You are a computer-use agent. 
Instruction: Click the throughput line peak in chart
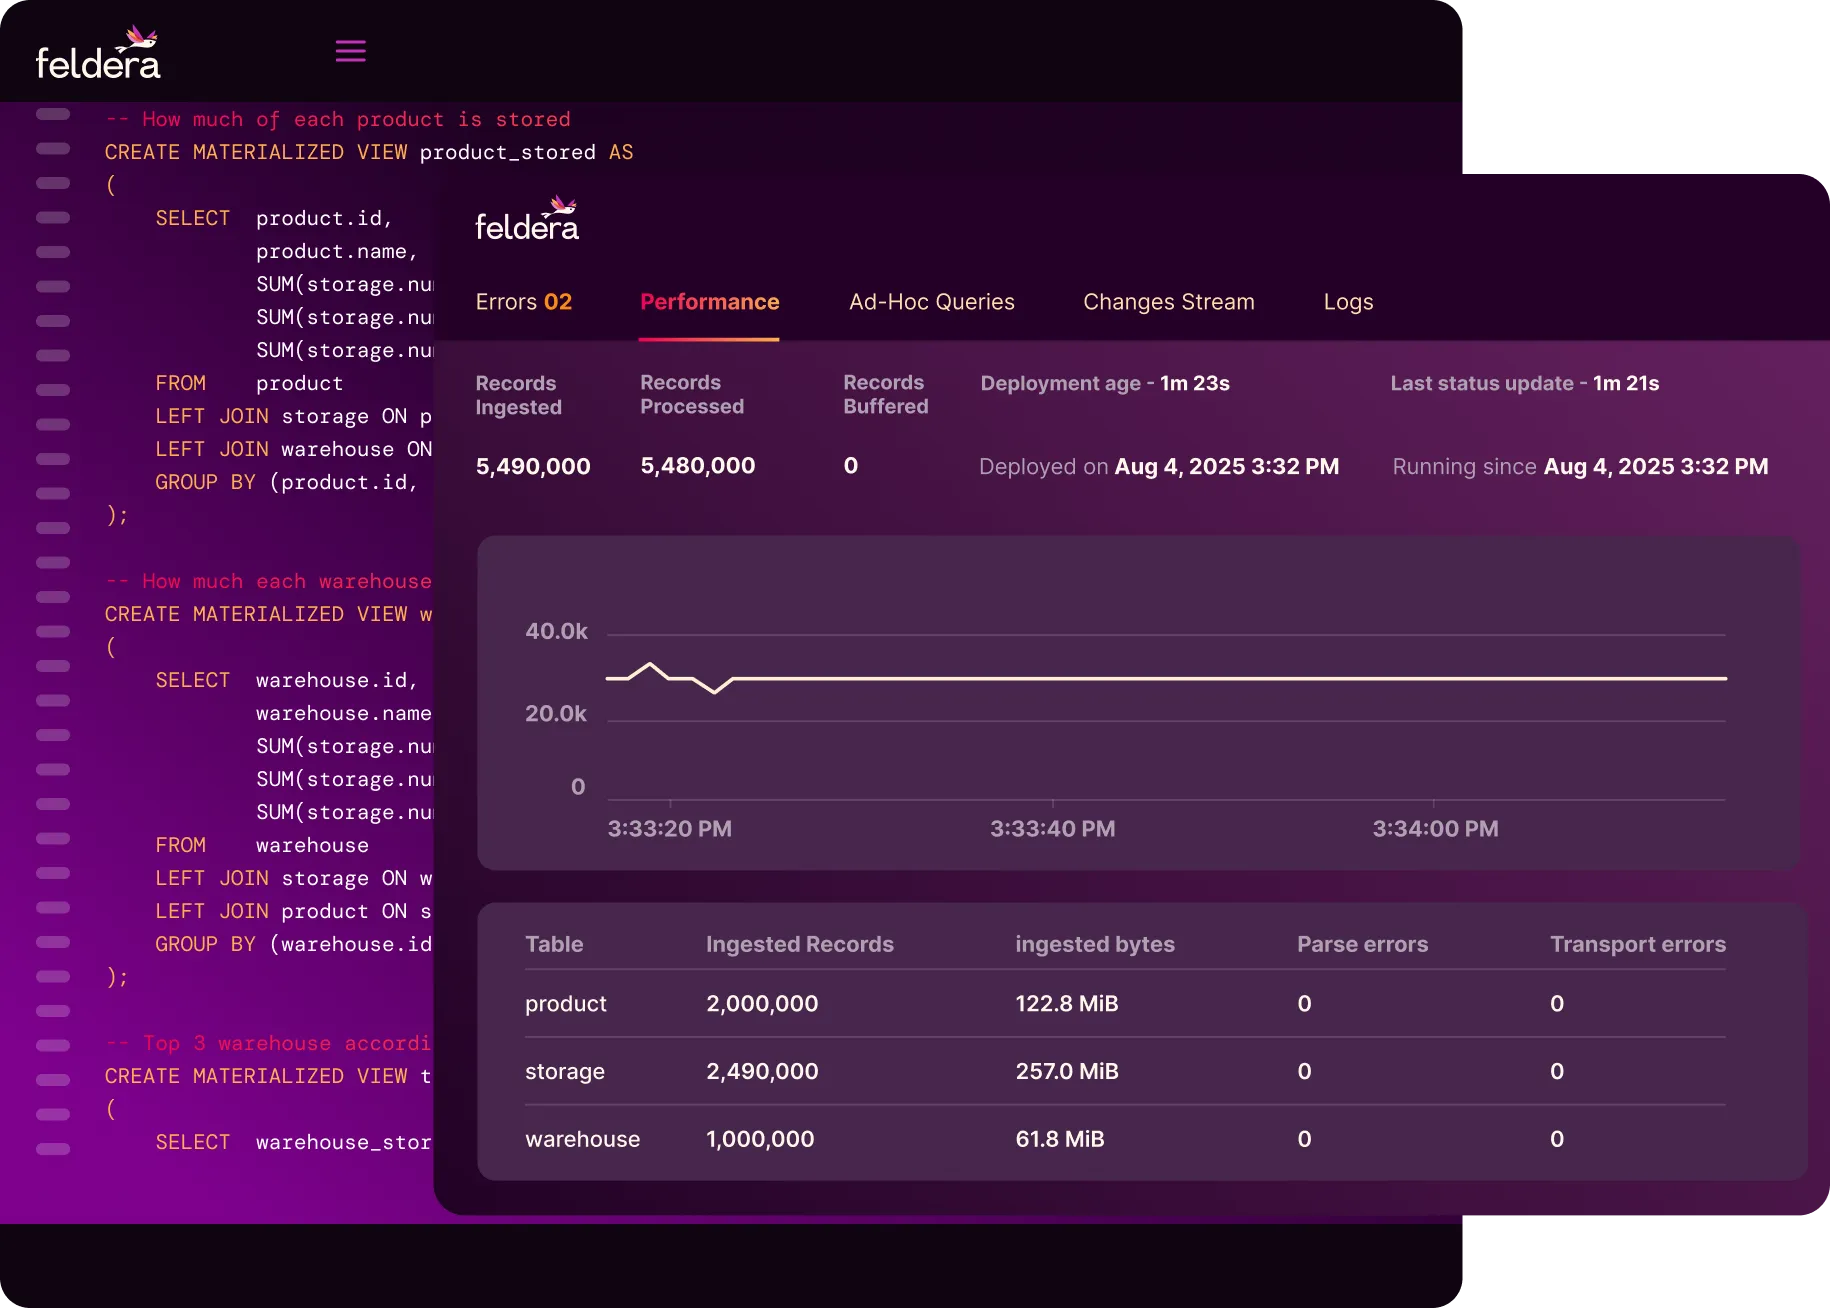[x=650, y=664]
